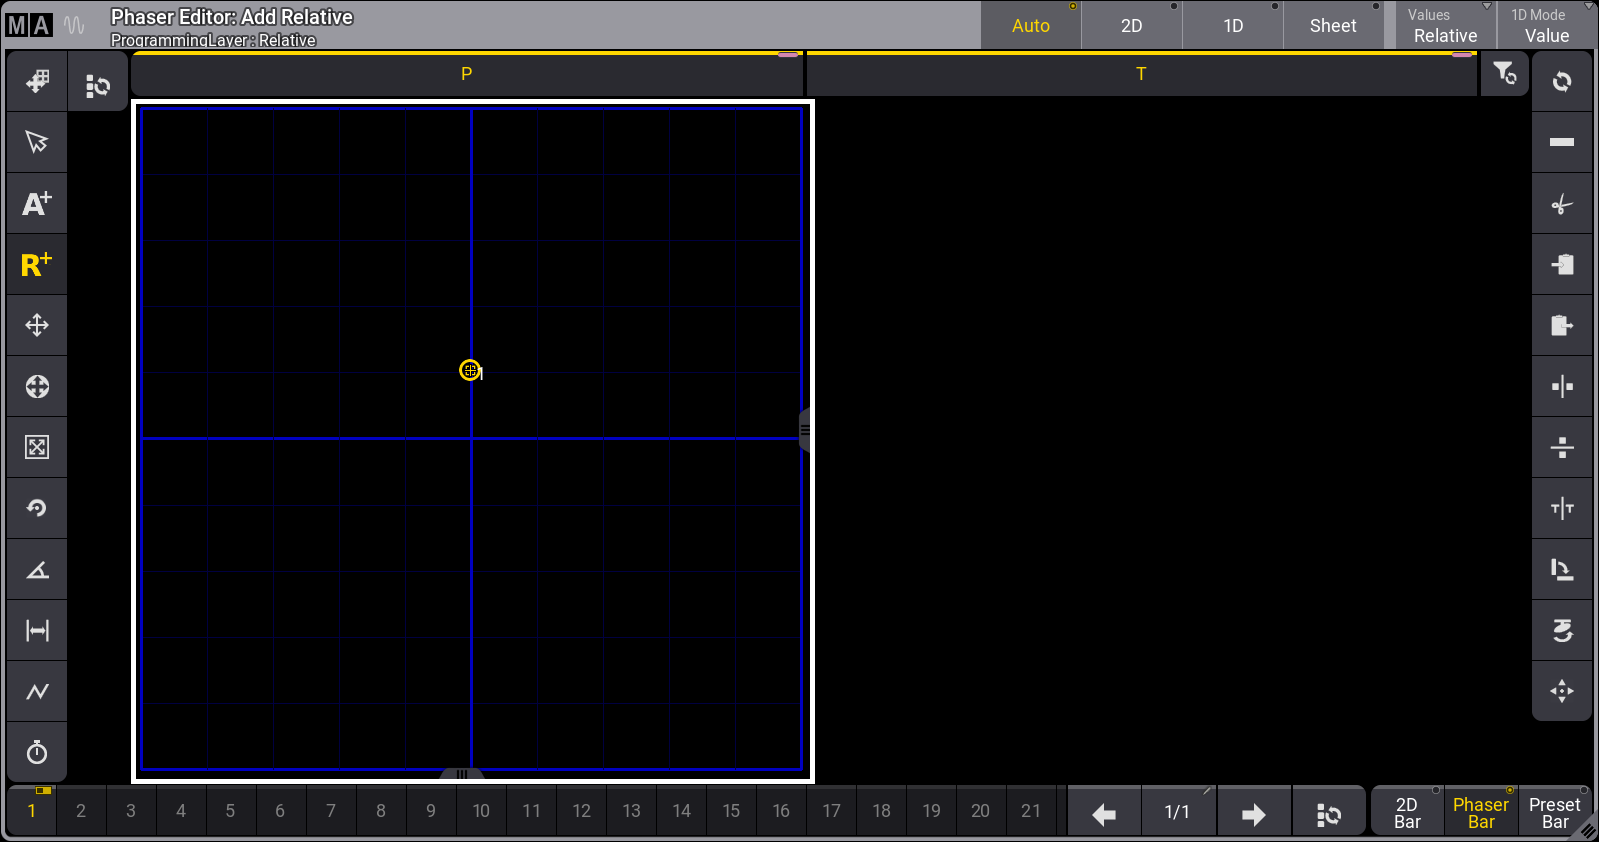
Task: Open the MA logo menu
Action: (28, 26)
